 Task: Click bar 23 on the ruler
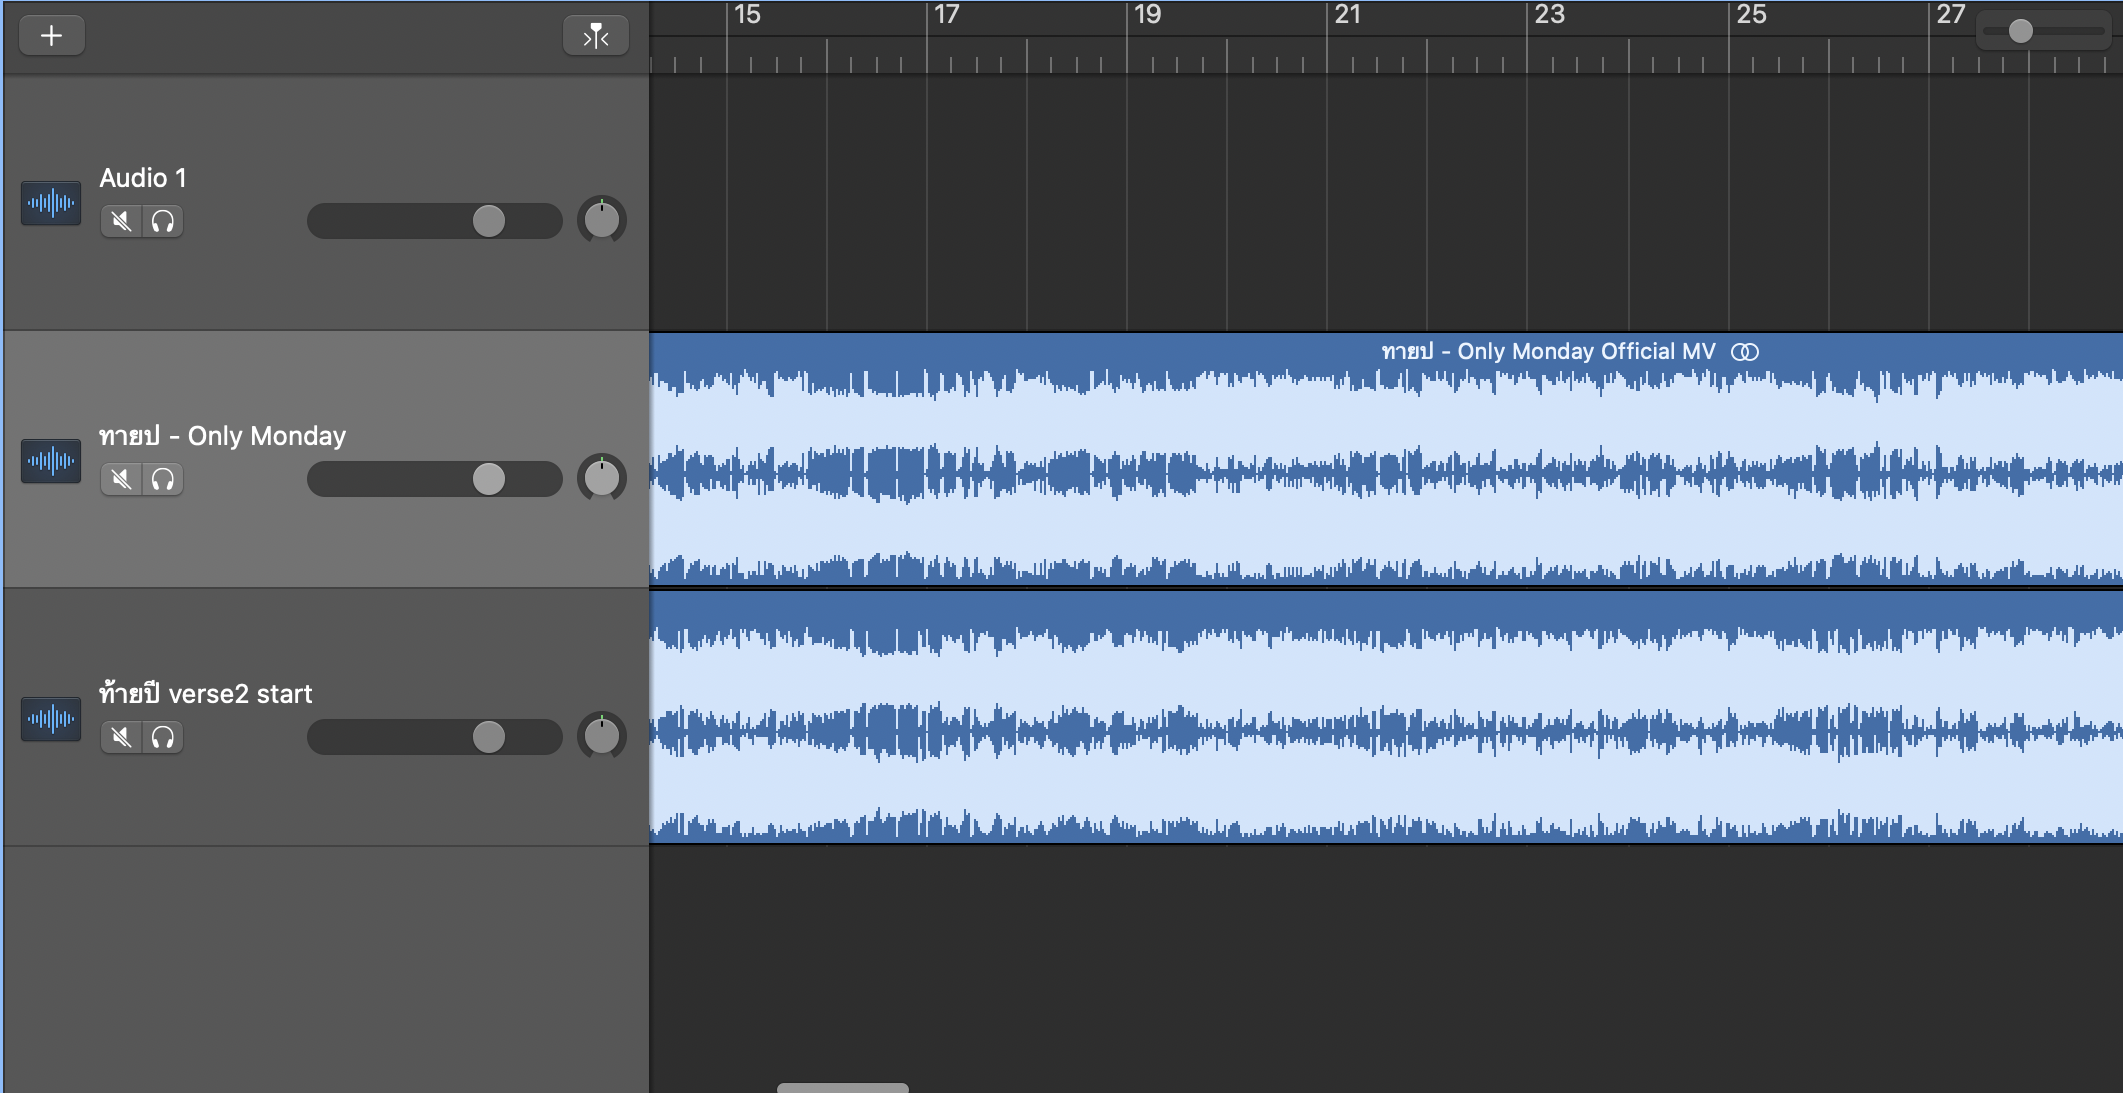pyautogui.click(x=1550, y=15)
